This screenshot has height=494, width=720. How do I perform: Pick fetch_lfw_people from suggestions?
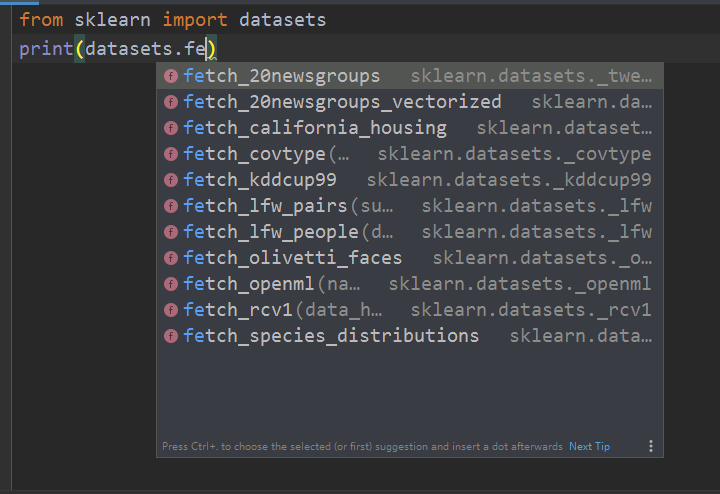point(410,232)
